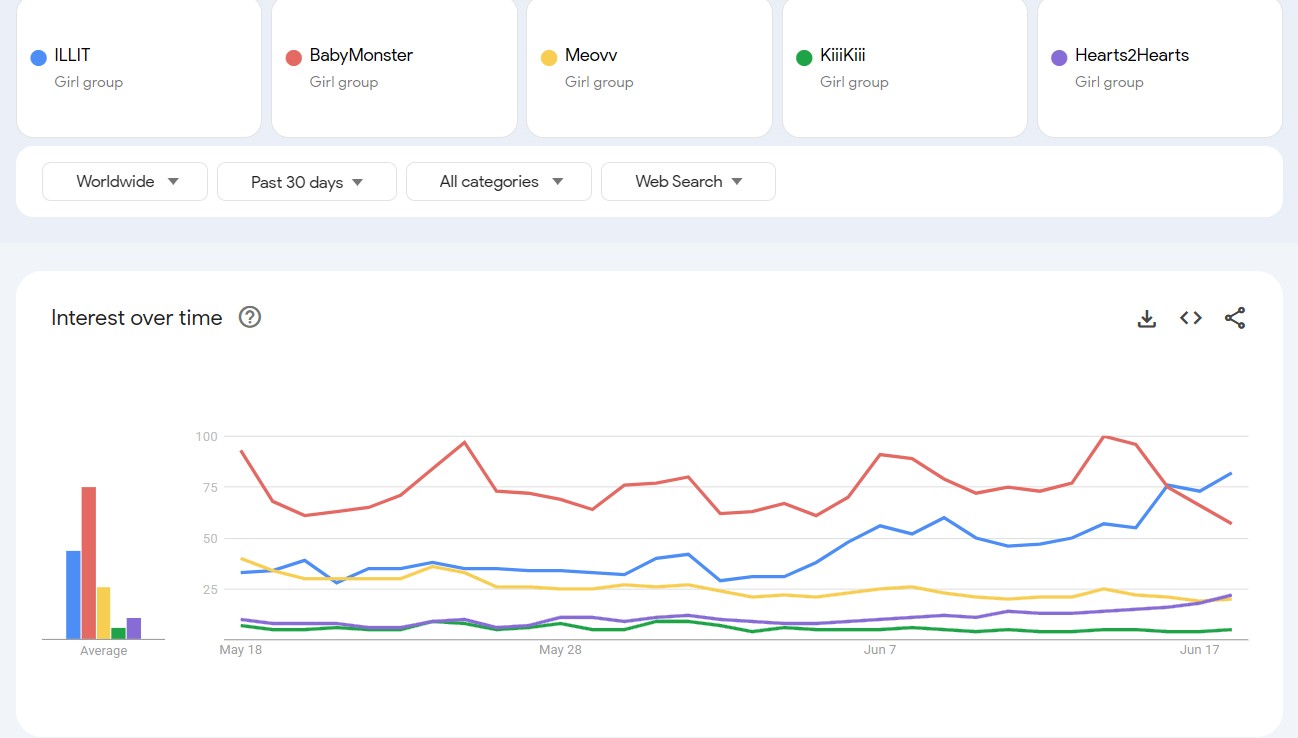Click the purple Hearts2Hearts average bar
The image size is (1298, 738).
pos(133,628)
